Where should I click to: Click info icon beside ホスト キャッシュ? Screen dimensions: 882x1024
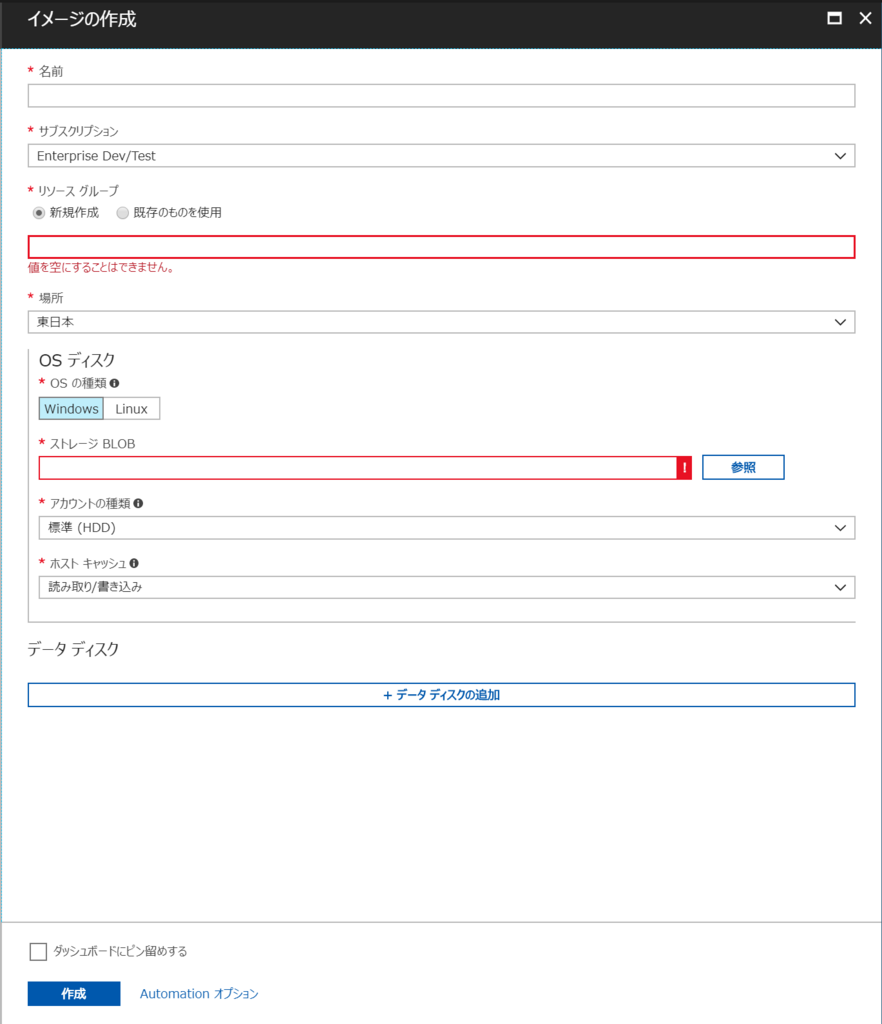134,563
